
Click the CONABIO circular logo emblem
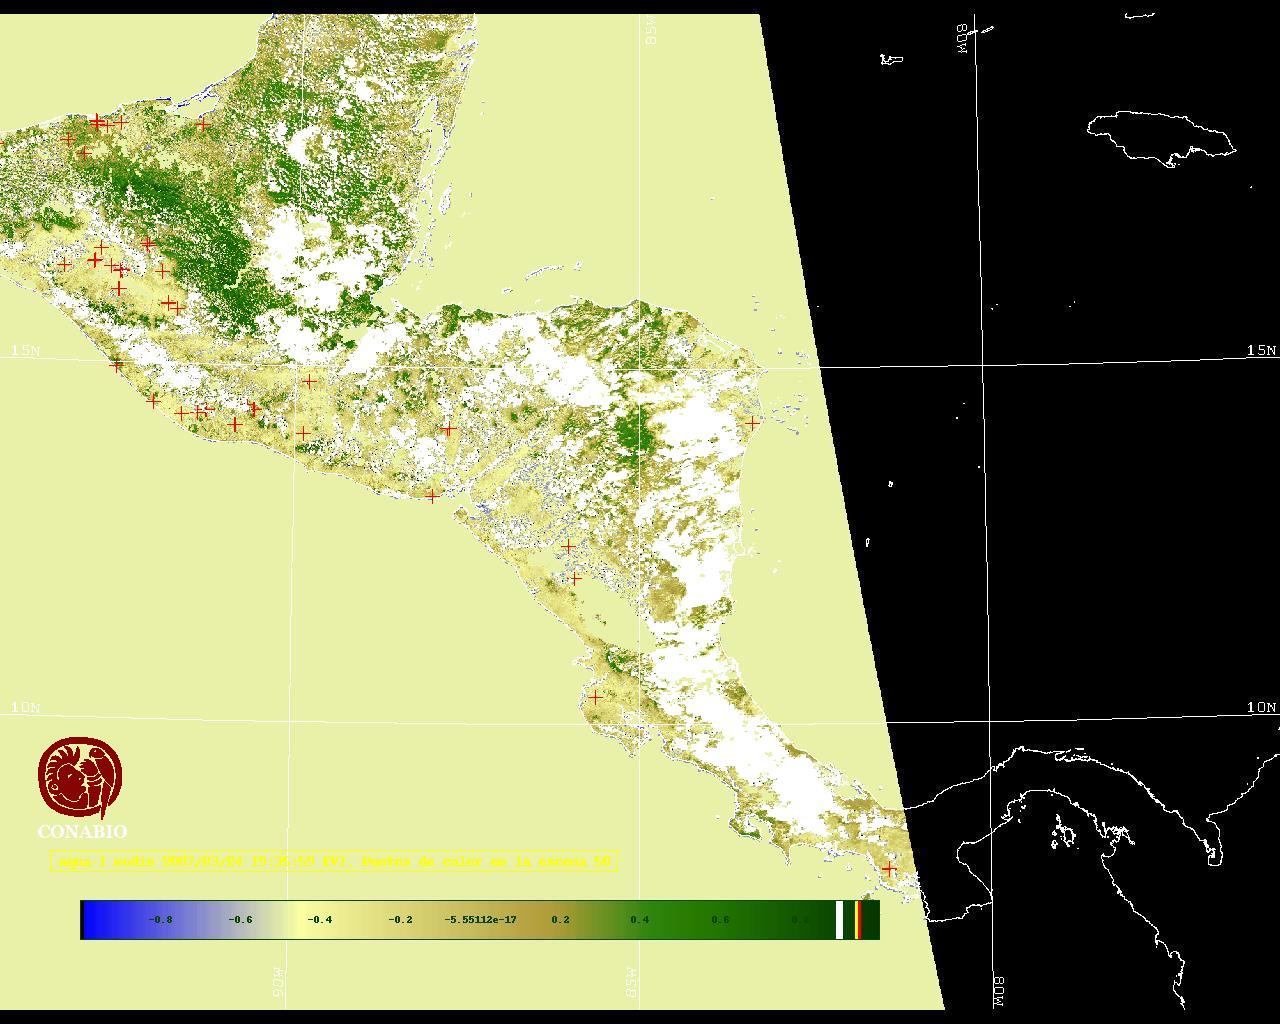click(x=80, y=777)
